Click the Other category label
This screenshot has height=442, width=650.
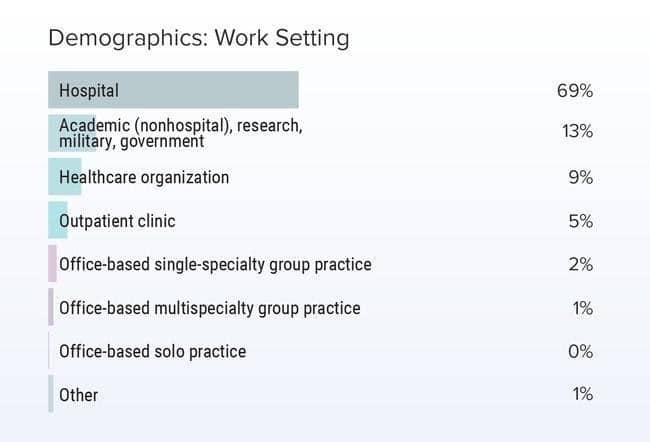[x=79, y=395]
